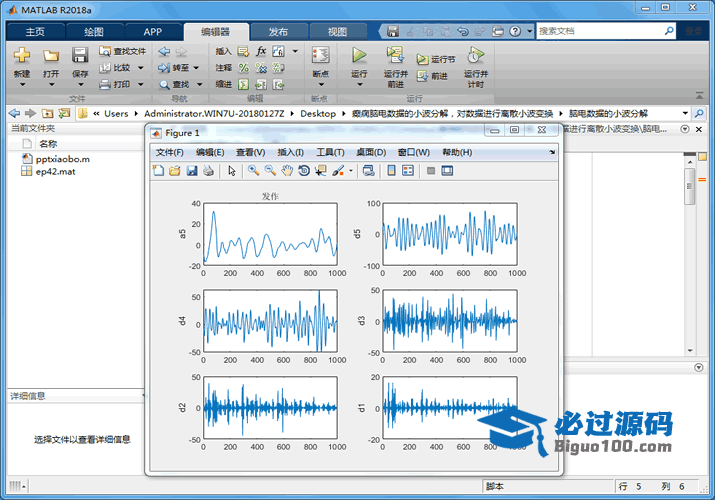Switch to the 绘图 (Plots) tab
The height and width of the screenshot is (500, 715).
click(94, 31)
